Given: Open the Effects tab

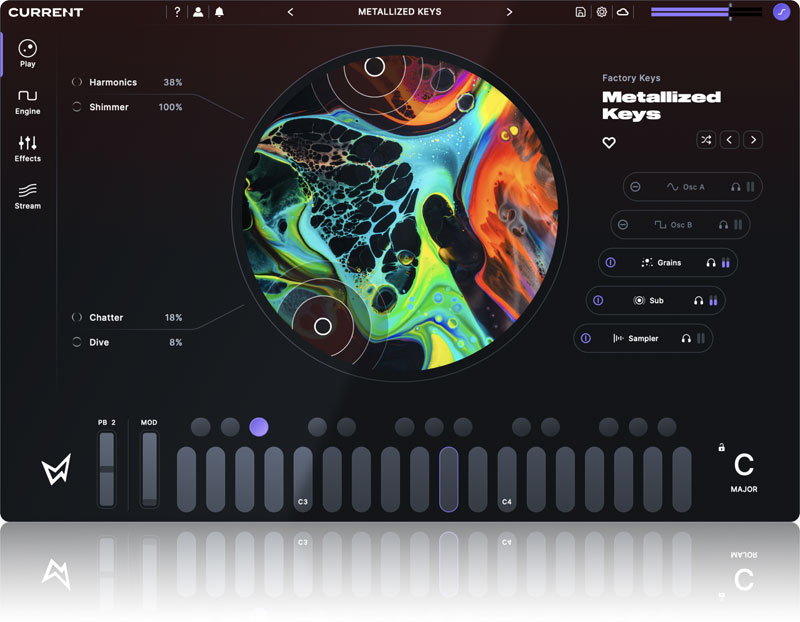Looking at the screenshot, I should click(27, 148).
